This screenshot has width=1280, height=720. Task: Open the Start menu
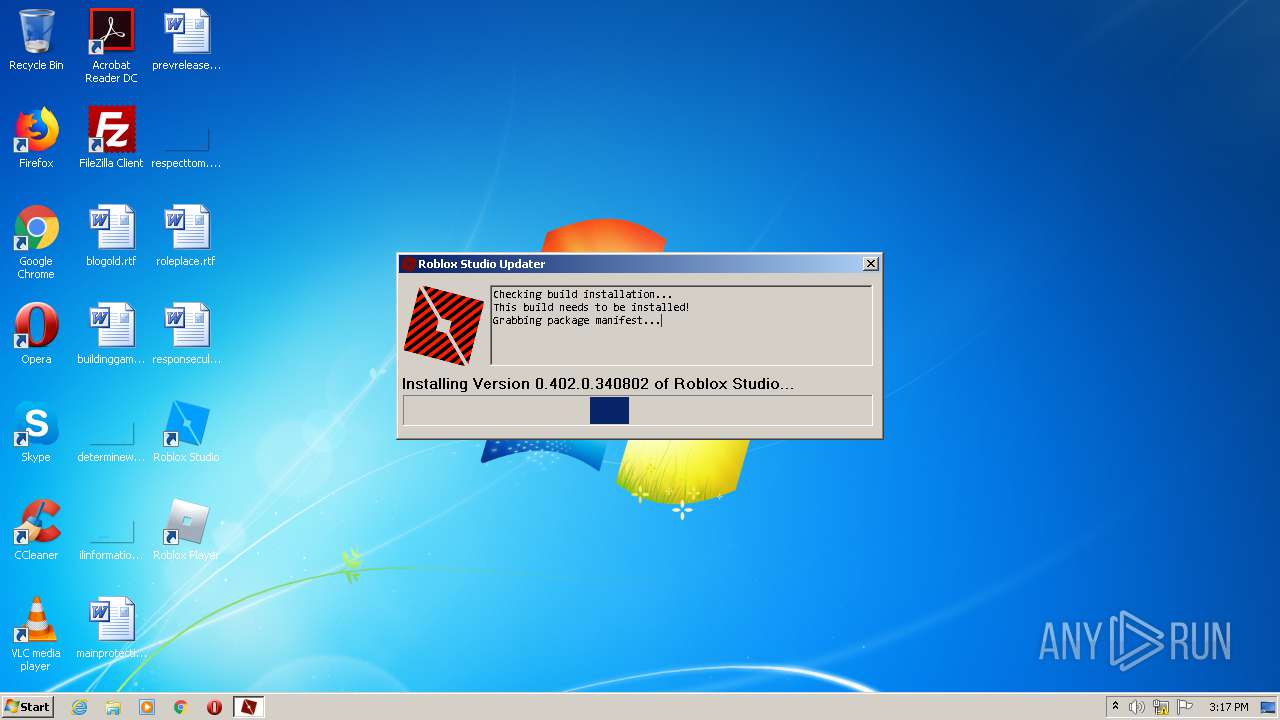[x=27, y=707]
